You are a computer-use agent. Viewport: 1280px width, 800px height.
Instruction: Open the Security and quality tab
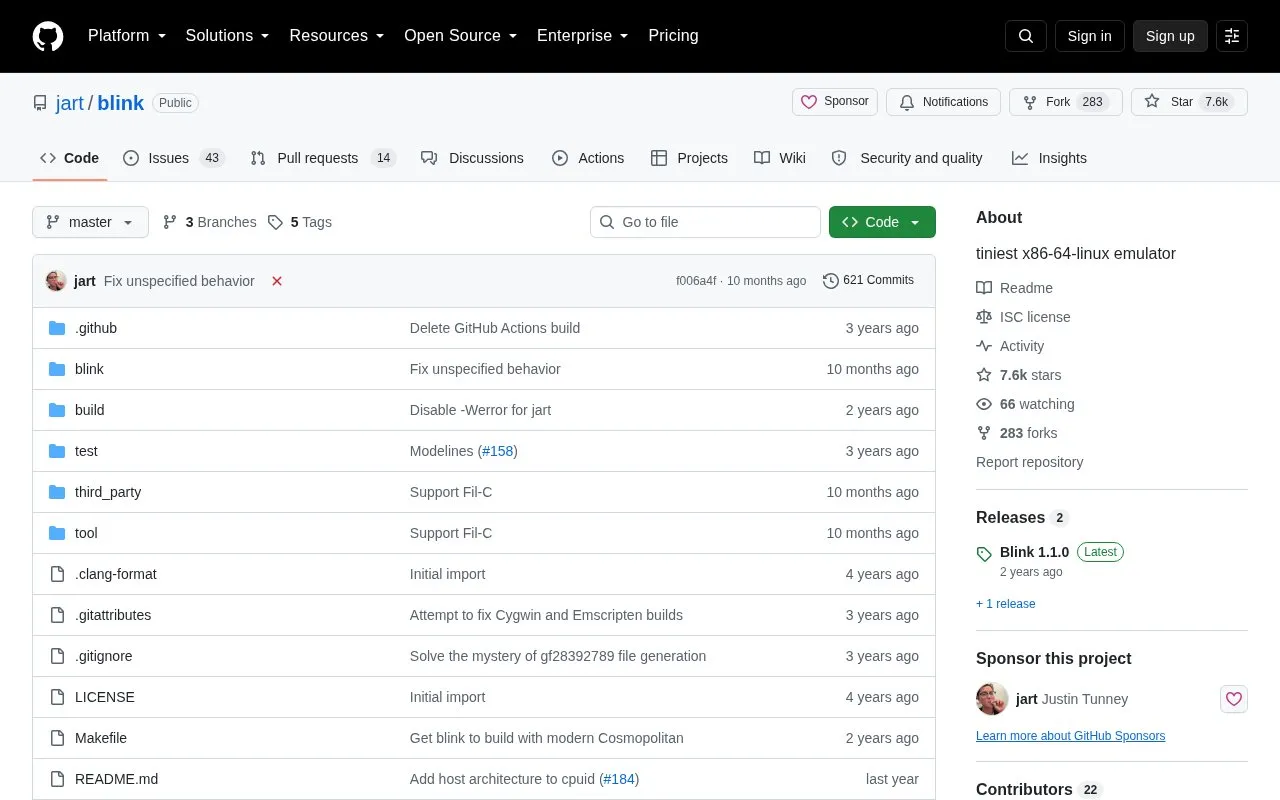[x=907, y=158]
